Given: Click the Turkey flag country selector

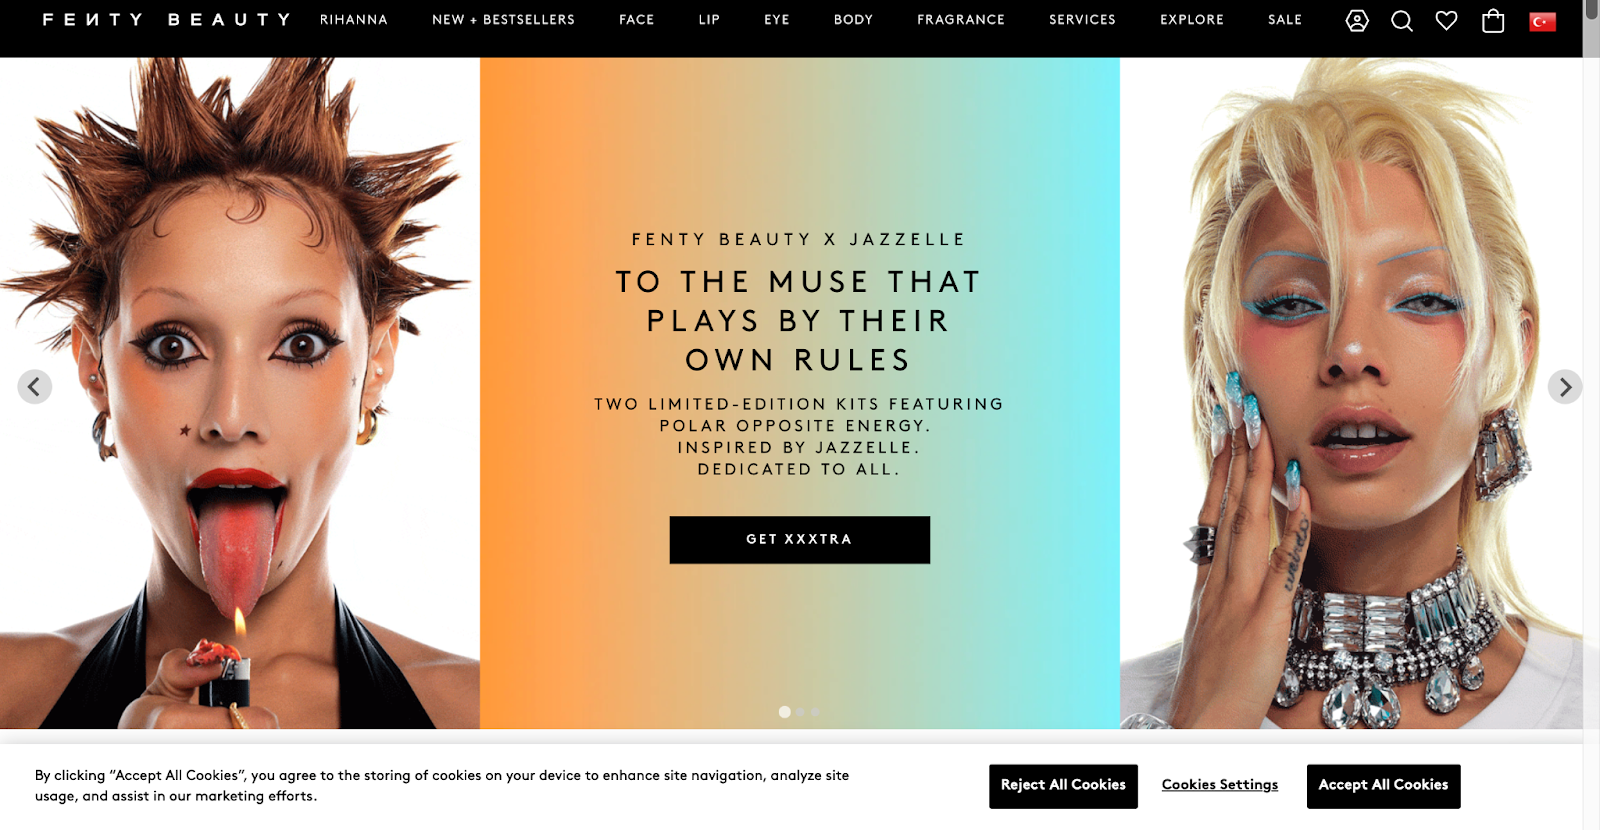Looking at the screenshot, I should point(1543,21).
